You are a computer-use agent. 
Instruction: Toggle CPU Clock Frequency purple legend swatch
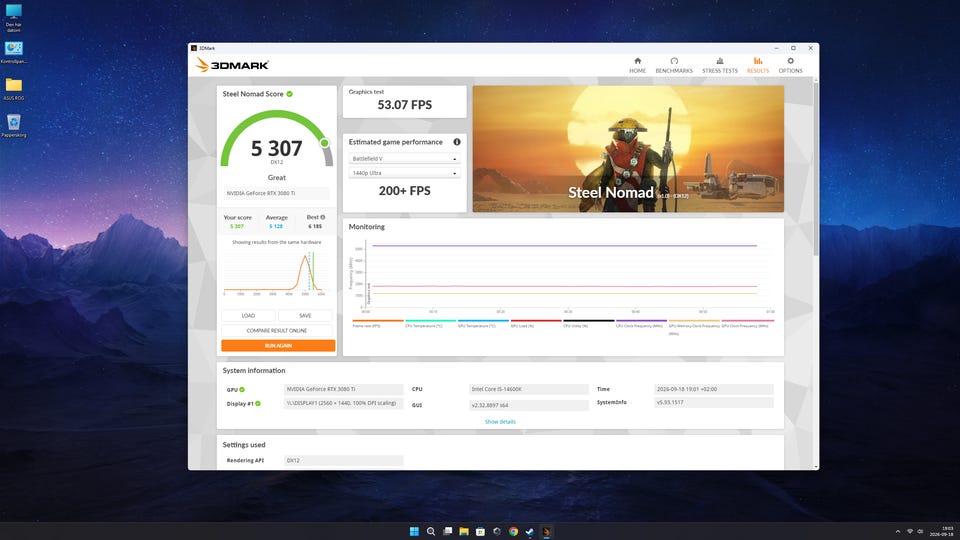click(x=641, y=320)
